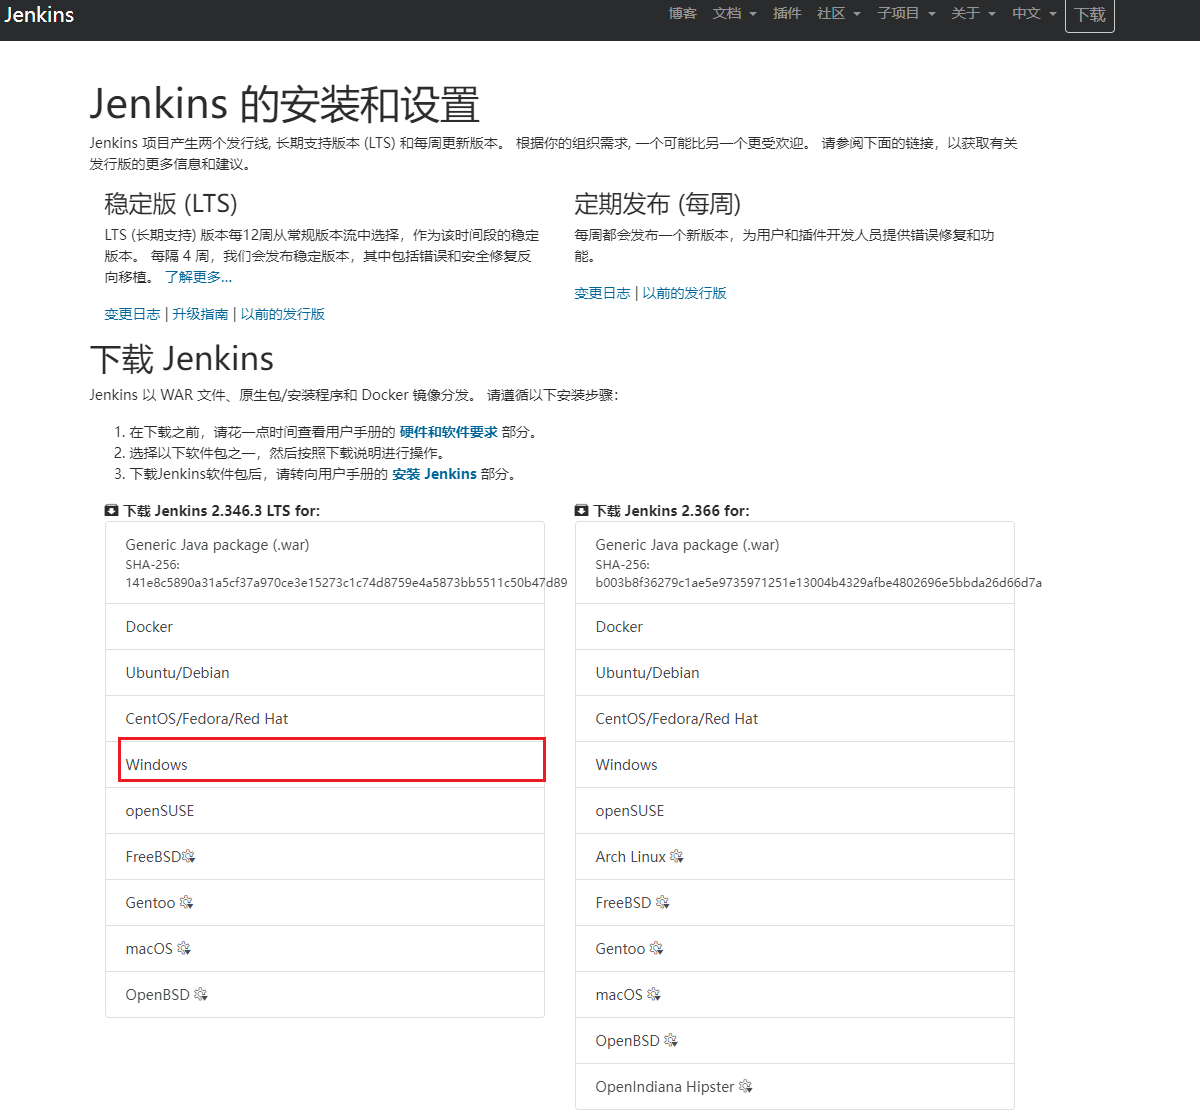Open 变更日志 under 定期发布 (每周)
The height and width of the screenshot is (1111, 1200).
point(602,293)
